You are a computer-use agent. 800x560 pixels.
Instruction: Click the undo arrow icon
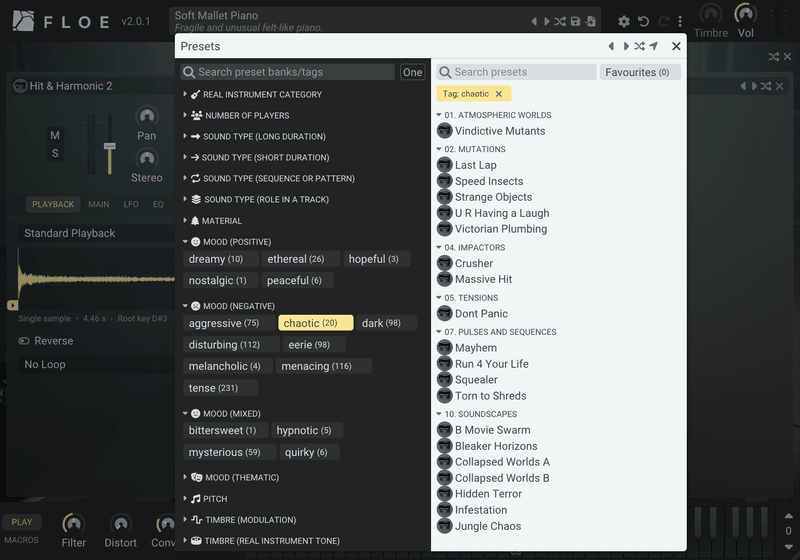click(643, 21)
